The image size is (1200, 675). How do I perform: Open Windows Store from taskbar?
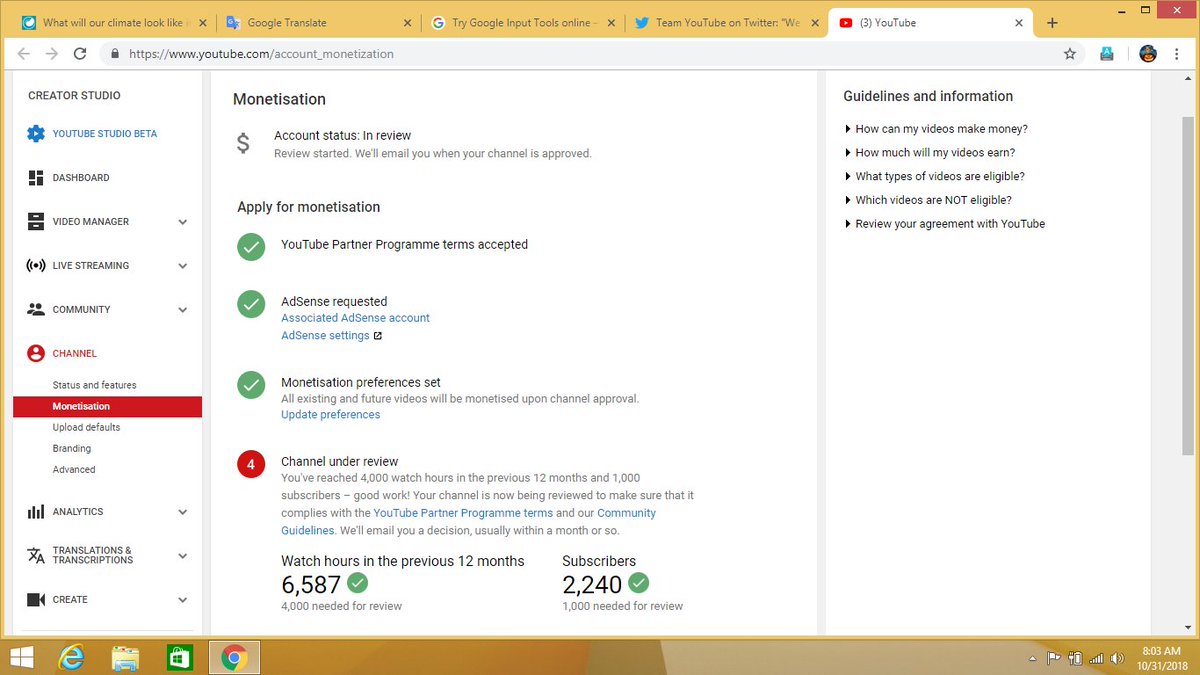pos(179,657)
